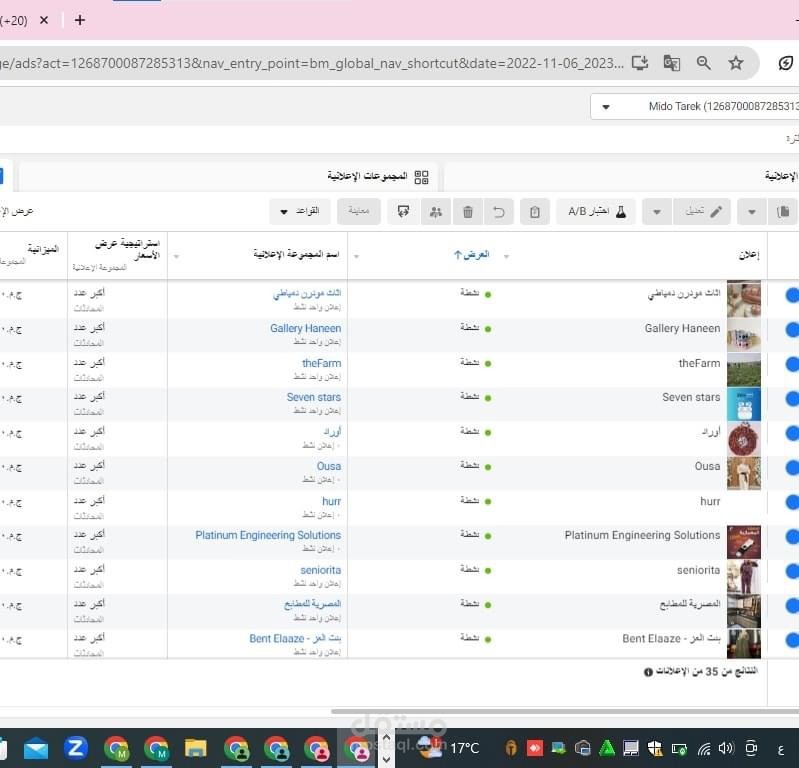Click the undo arrow icon

point(499,211)
